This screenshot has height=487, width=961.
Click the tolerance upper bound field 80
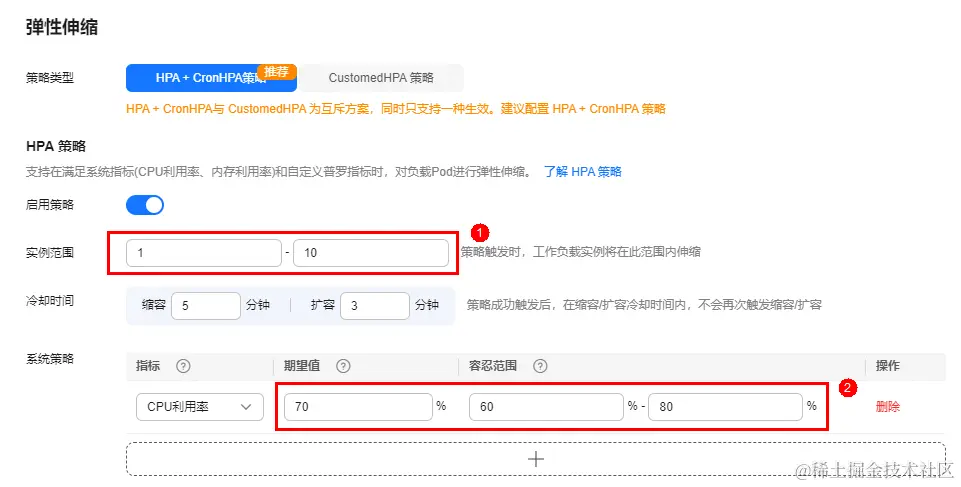click(x=726, y=407)
